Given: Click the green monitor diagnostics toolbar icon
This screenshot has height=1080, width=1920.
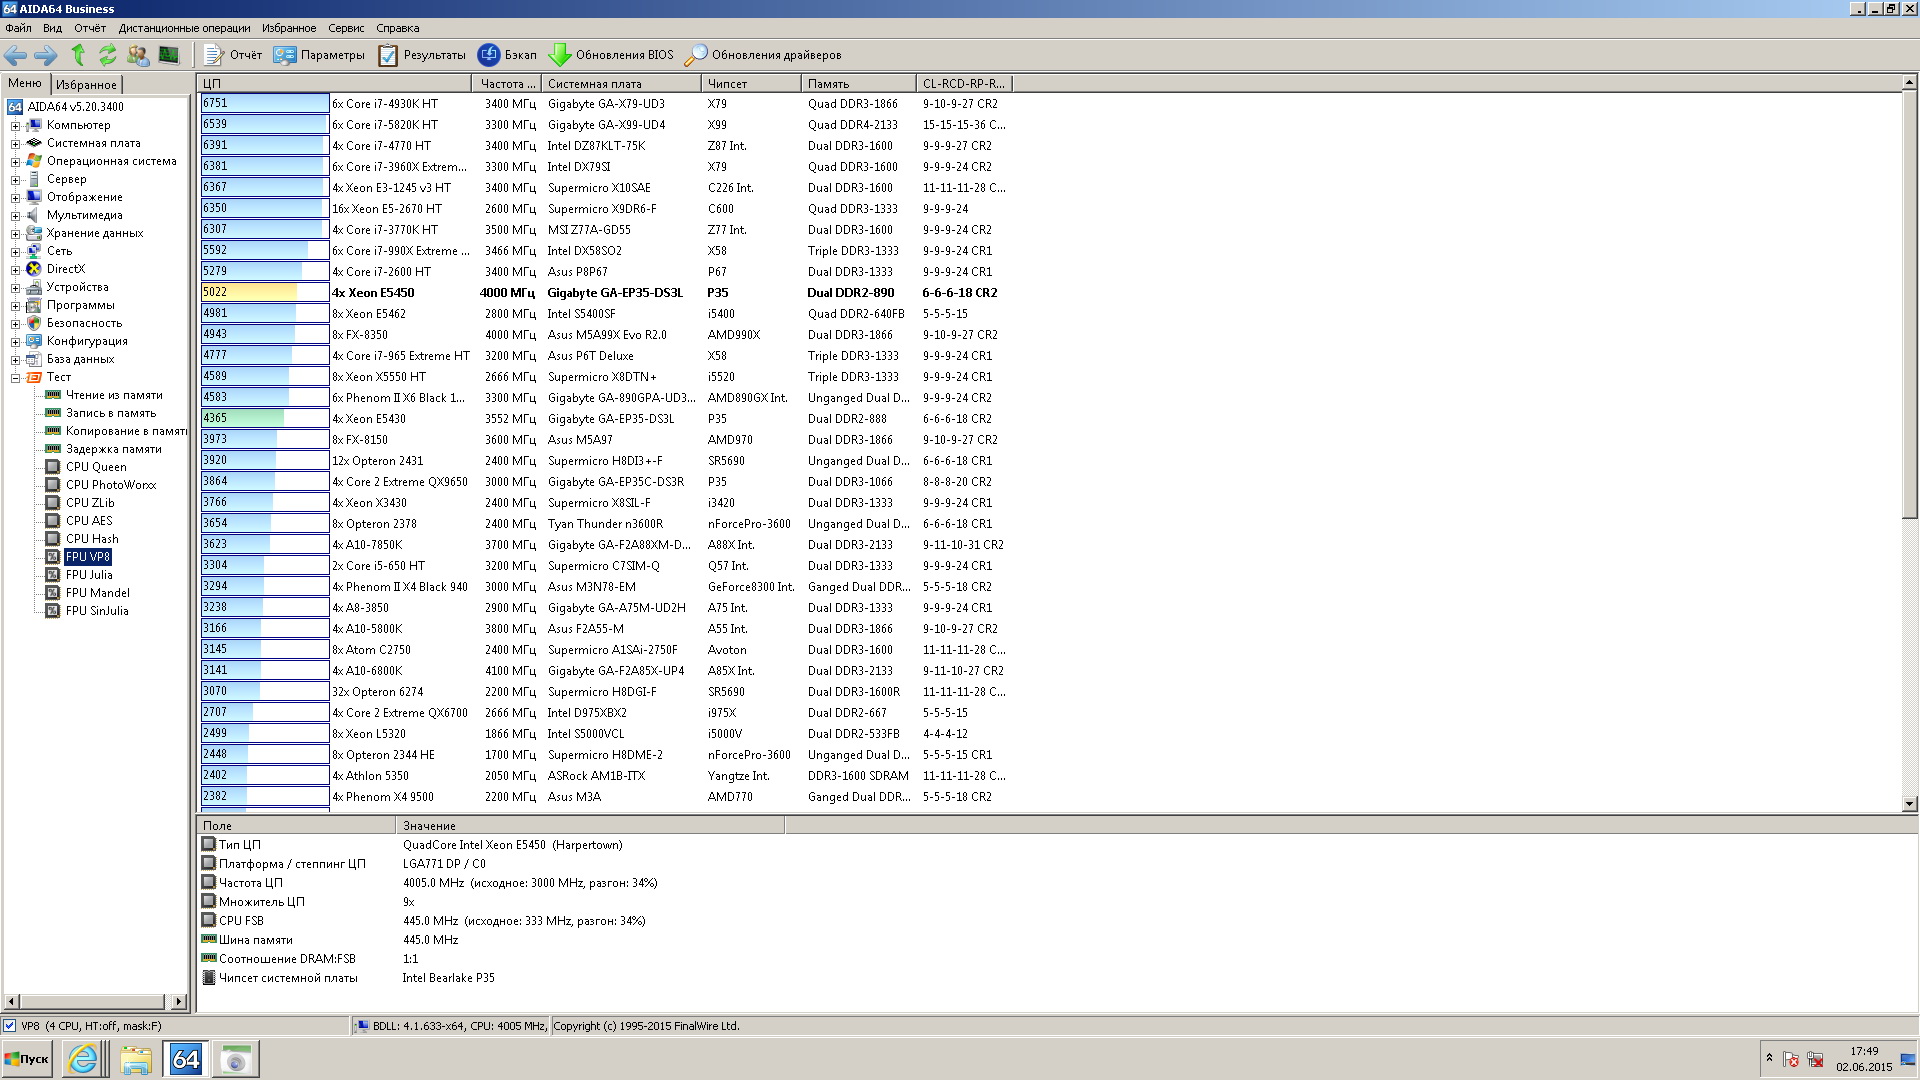Looking at the screenshot, I should (169, 55).
